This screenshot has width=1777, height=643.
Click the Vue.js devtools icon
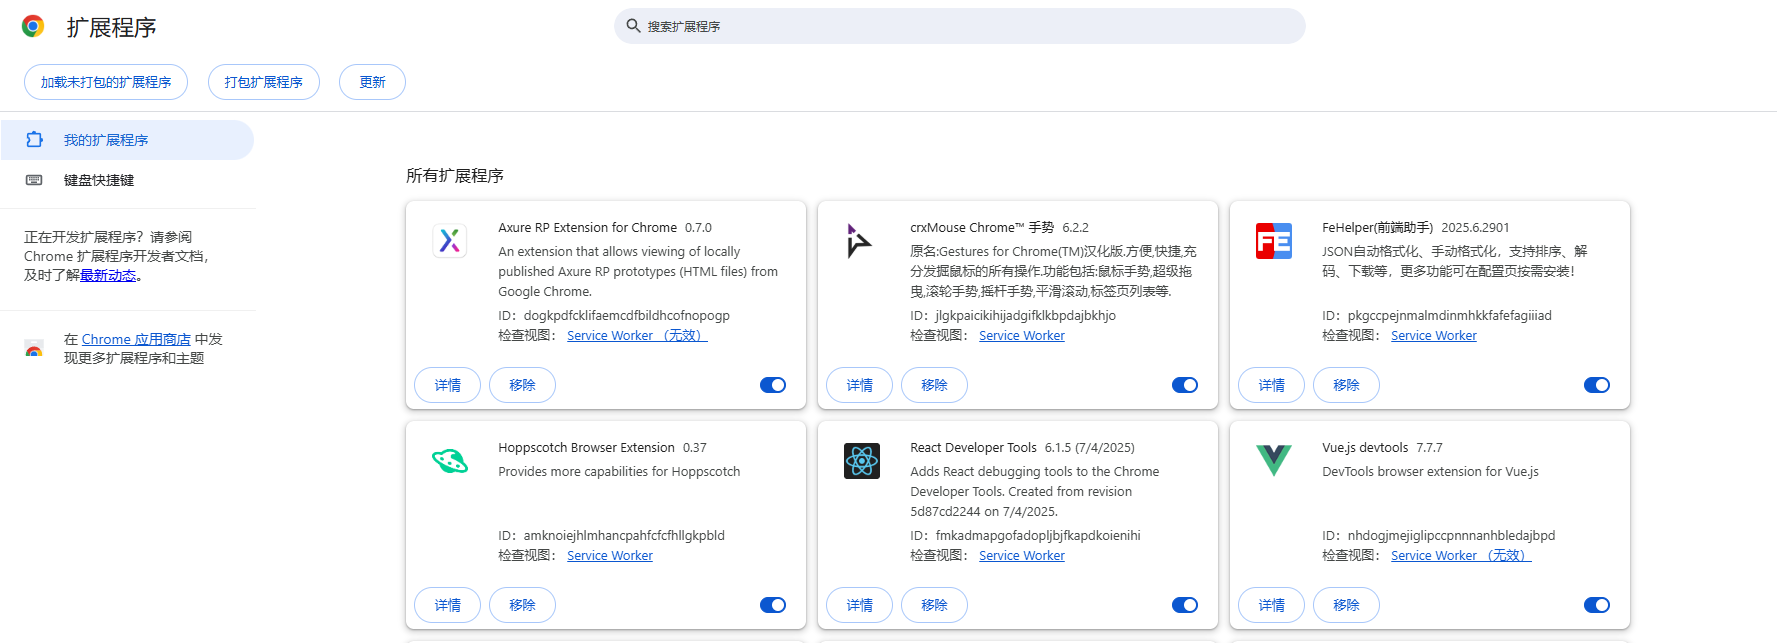click(1273, 460)
